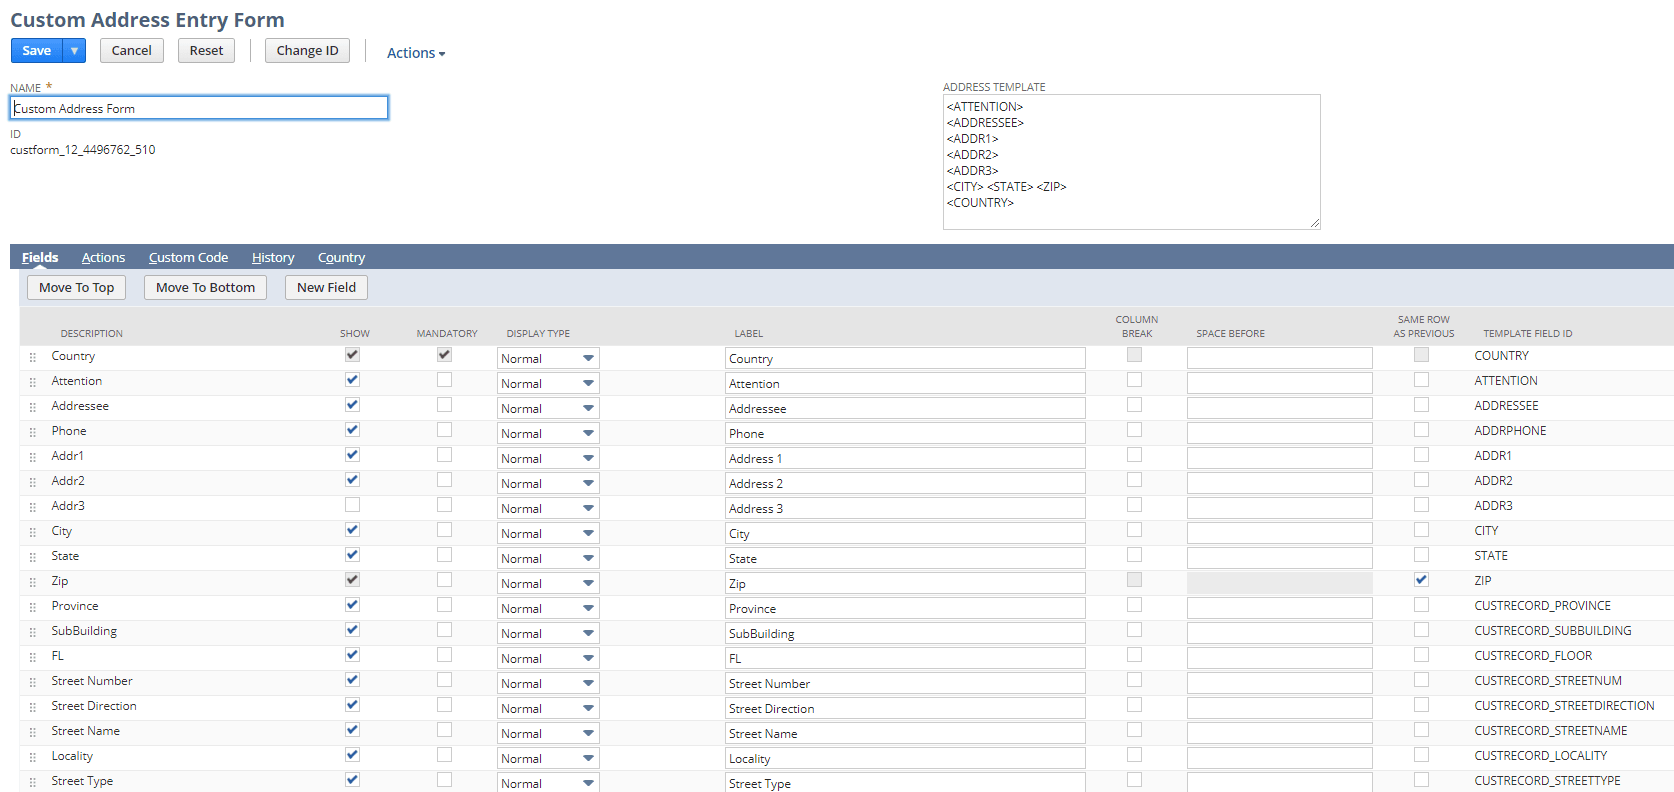This screenshot has width=1674, height=792.
Task: Click Move To Bottom button
Action: 205,288
